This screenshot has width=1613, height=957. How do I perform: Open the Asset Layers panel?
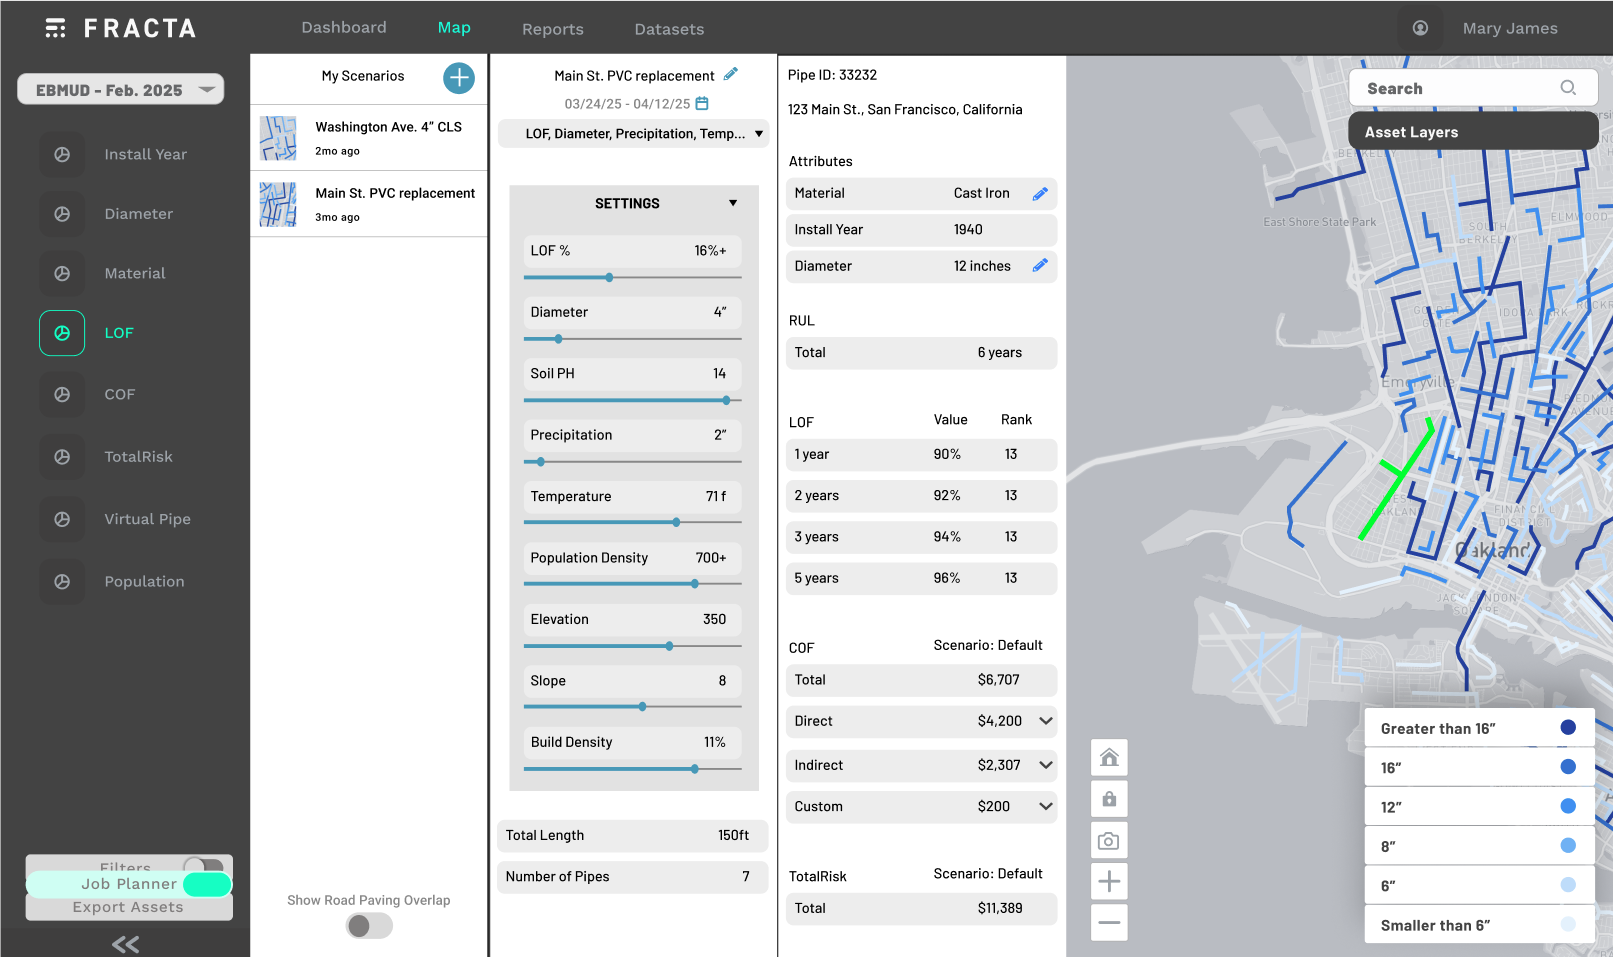[x=1473, y=131]
